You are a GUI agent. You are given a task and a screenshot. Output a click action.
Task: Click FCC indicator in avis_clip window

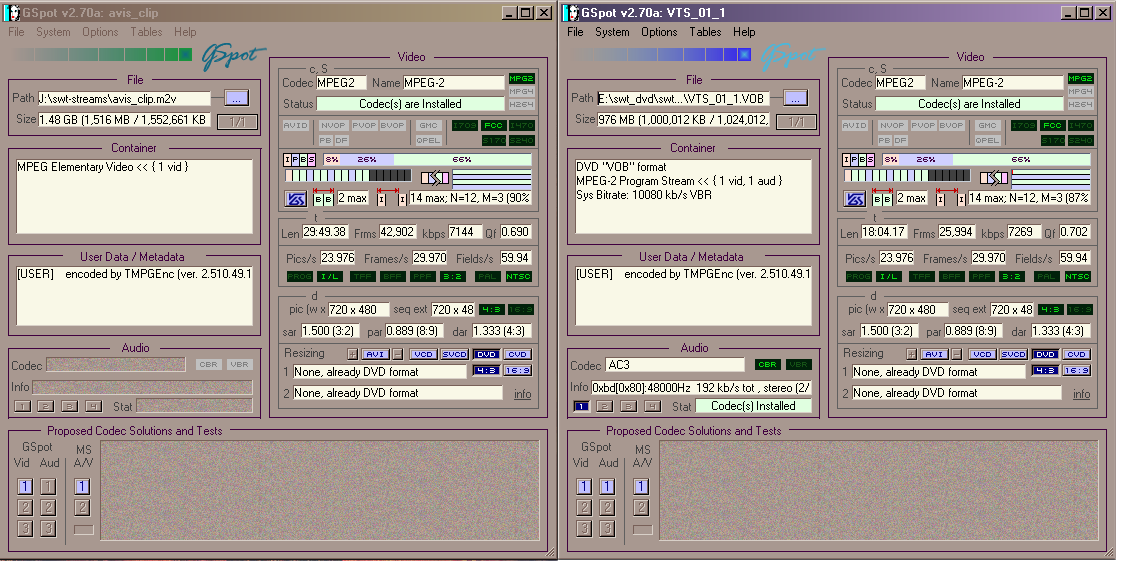pos(493,126)
